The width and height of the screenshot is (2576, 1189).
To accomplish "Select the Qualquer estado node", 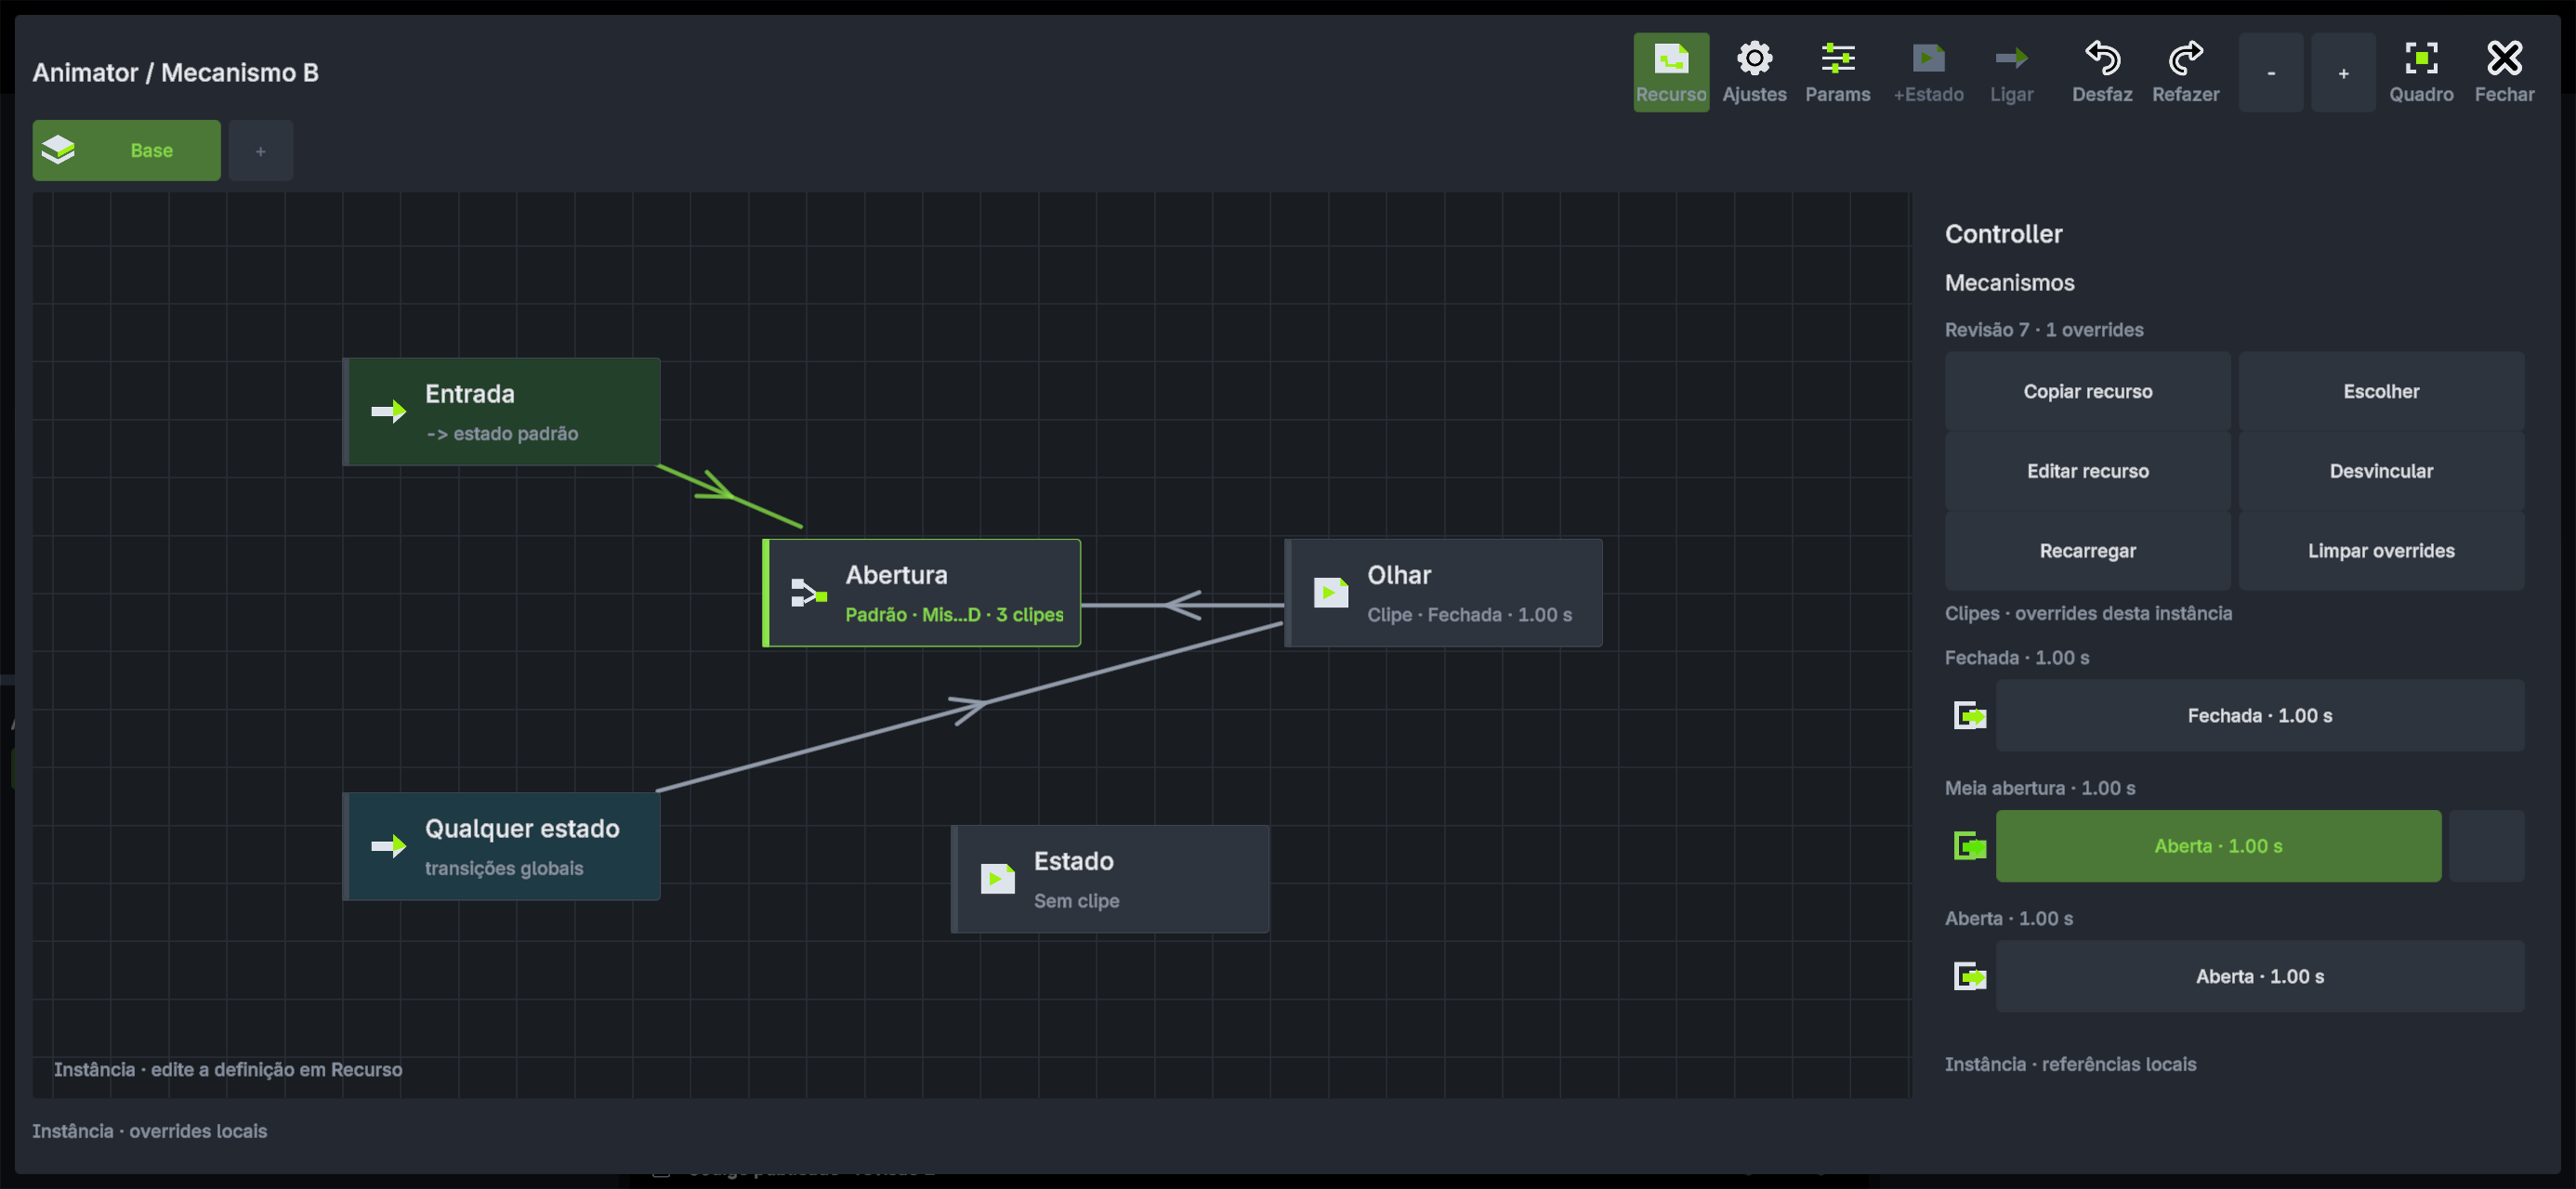I will point(501,846).
